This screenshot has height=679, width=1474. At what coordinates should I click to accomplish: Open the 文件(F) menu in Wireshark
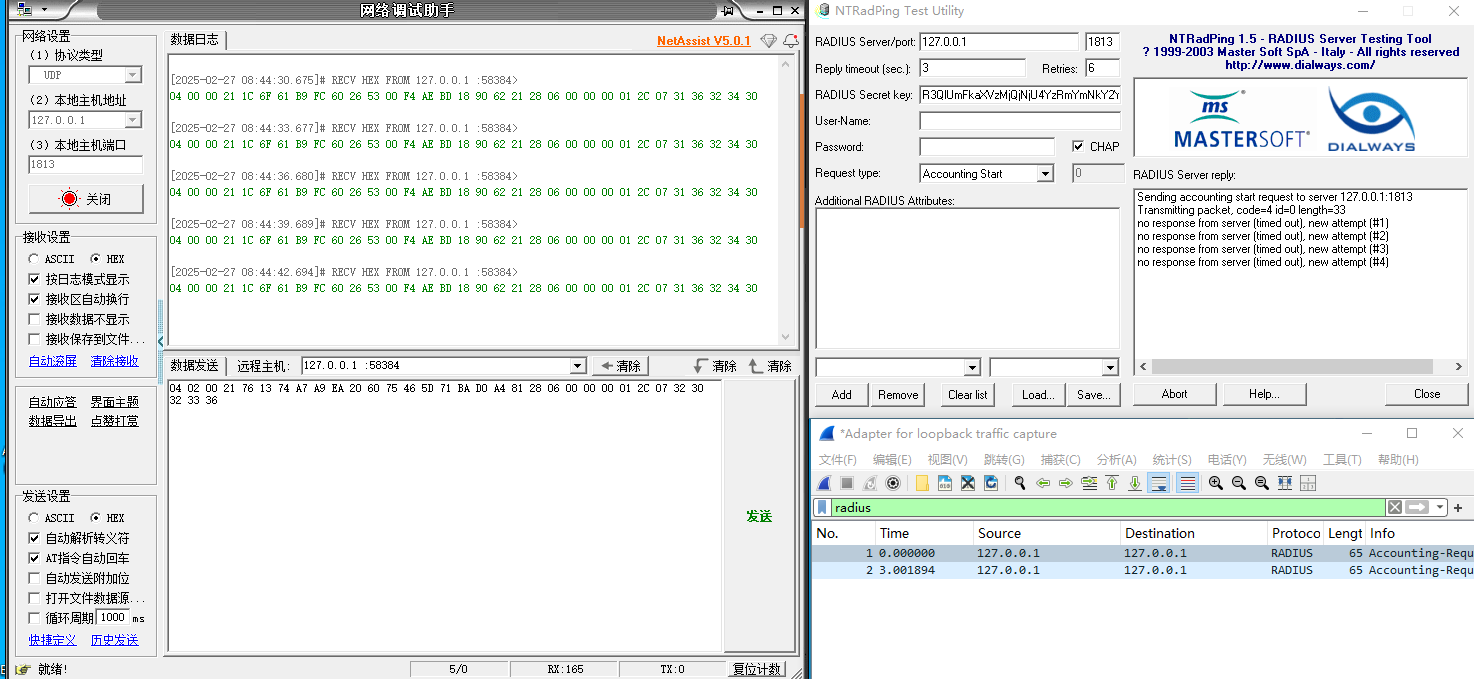(837, 460)
